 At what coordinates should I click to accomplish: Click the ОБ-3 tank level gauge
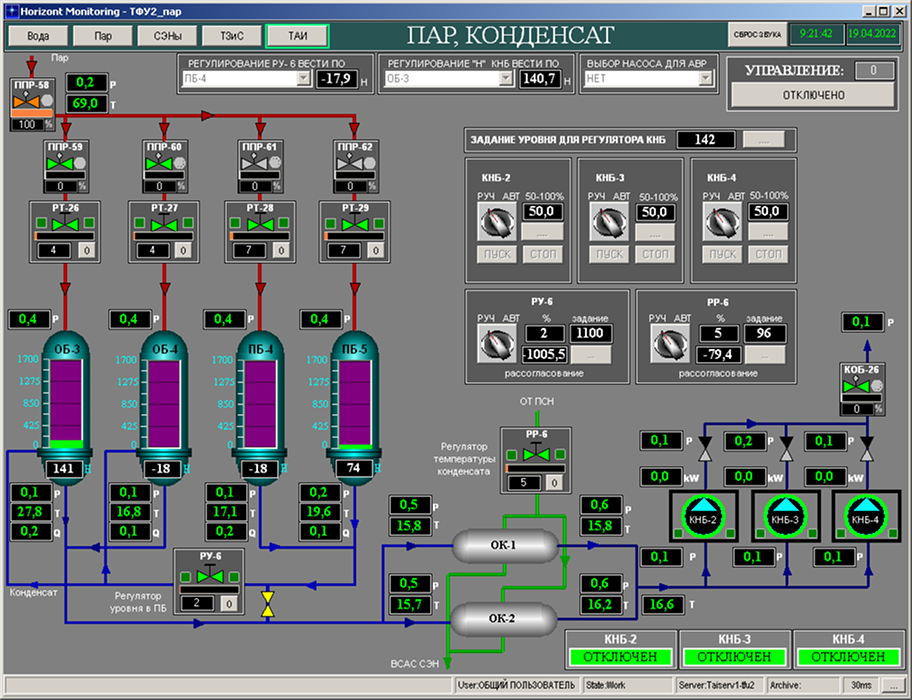(67, 400)
